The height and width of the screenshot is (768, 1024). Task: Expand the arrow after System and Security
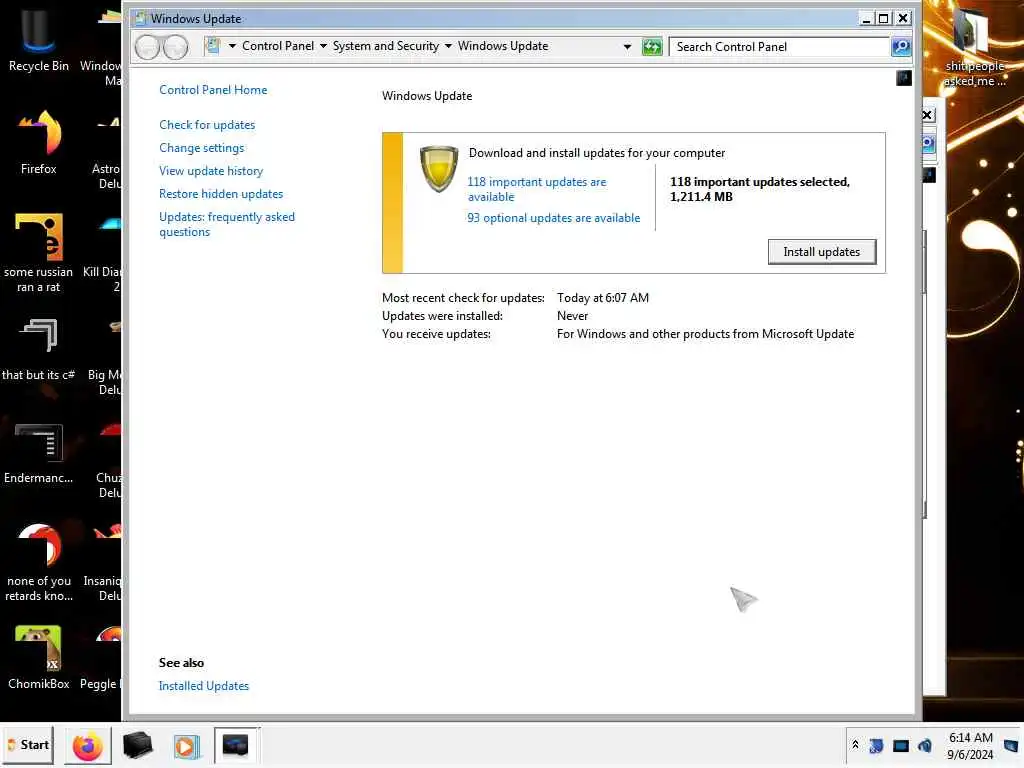448,46
